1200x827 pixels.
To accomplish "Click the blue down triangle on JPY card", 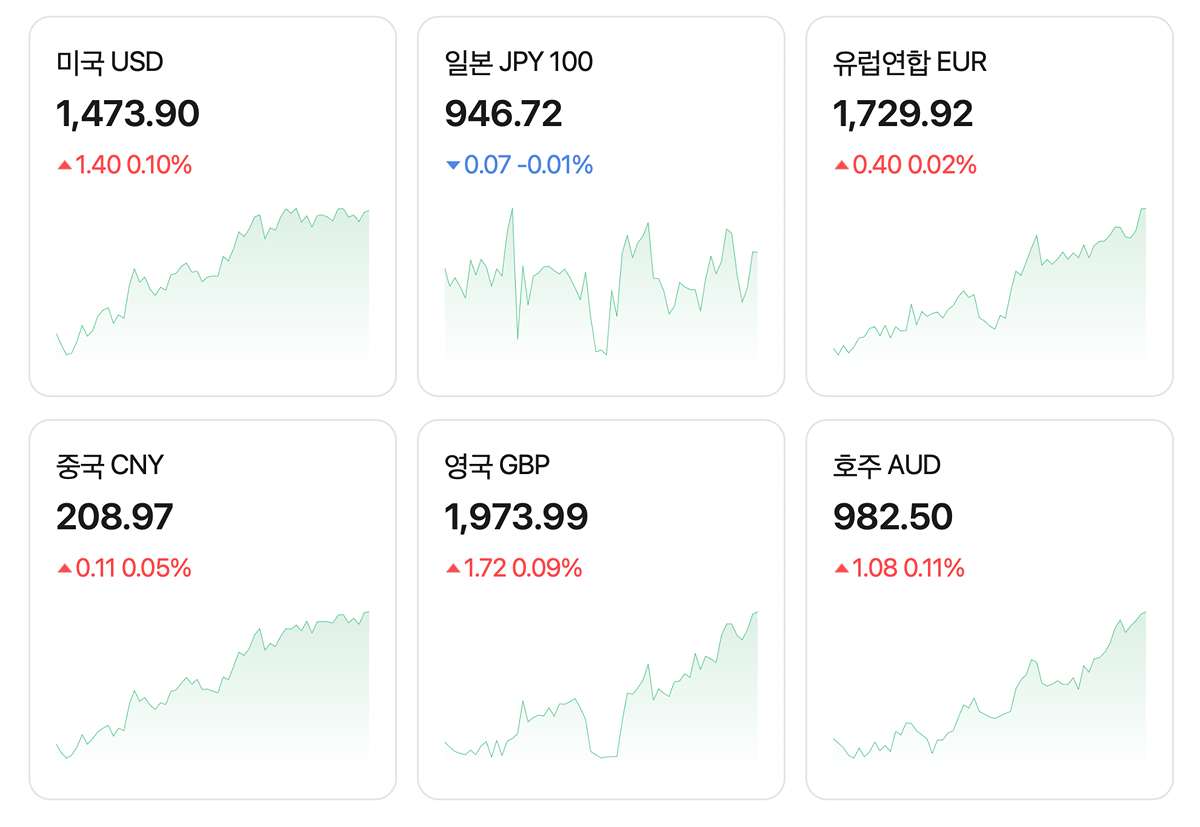I will [453, 165].
